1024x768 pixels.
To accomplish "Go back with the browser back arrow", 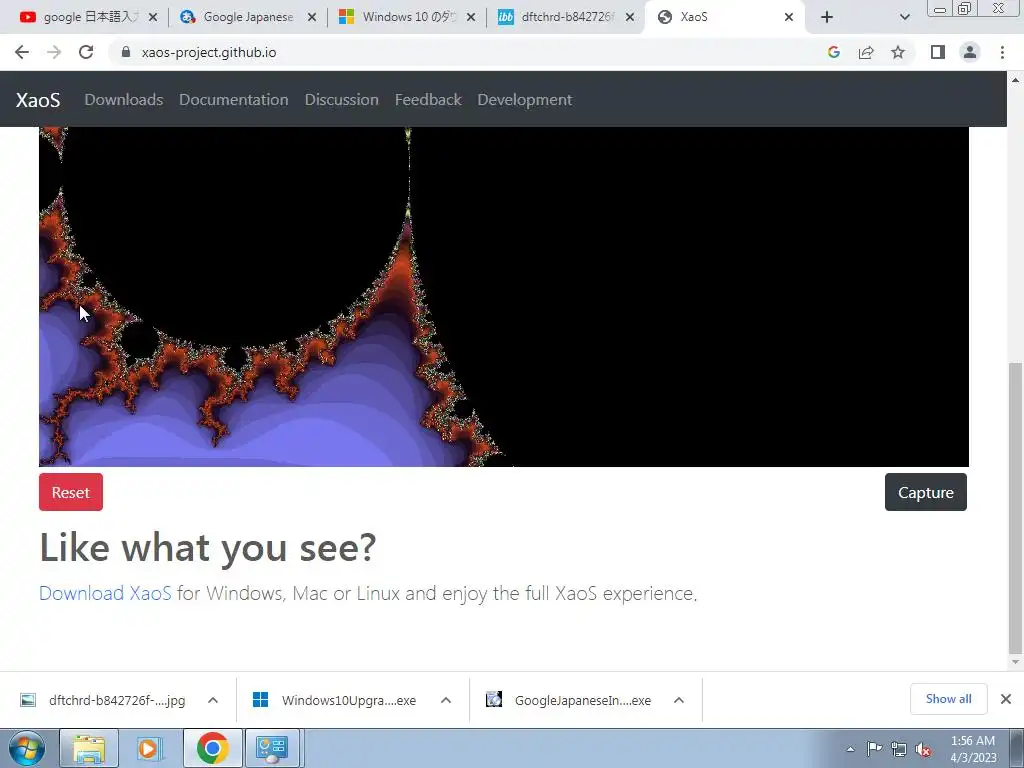I will point(22,52).
